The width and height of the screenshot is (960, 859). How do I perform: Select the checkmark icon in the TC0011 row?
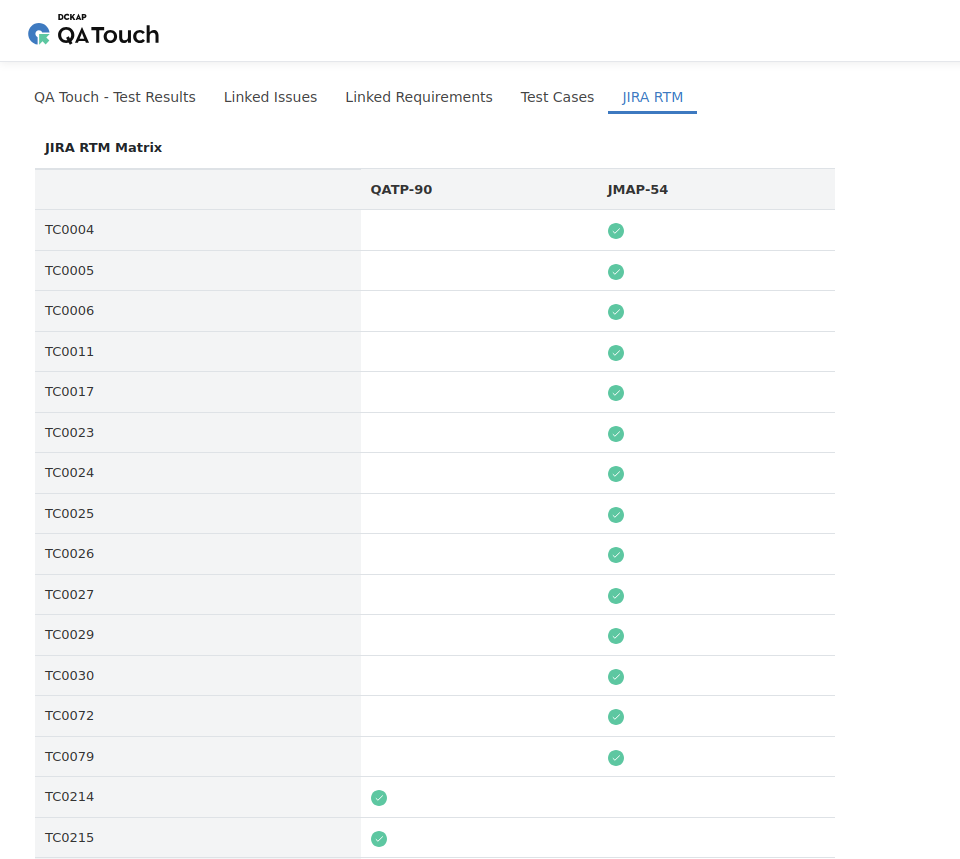coord(615,352)
